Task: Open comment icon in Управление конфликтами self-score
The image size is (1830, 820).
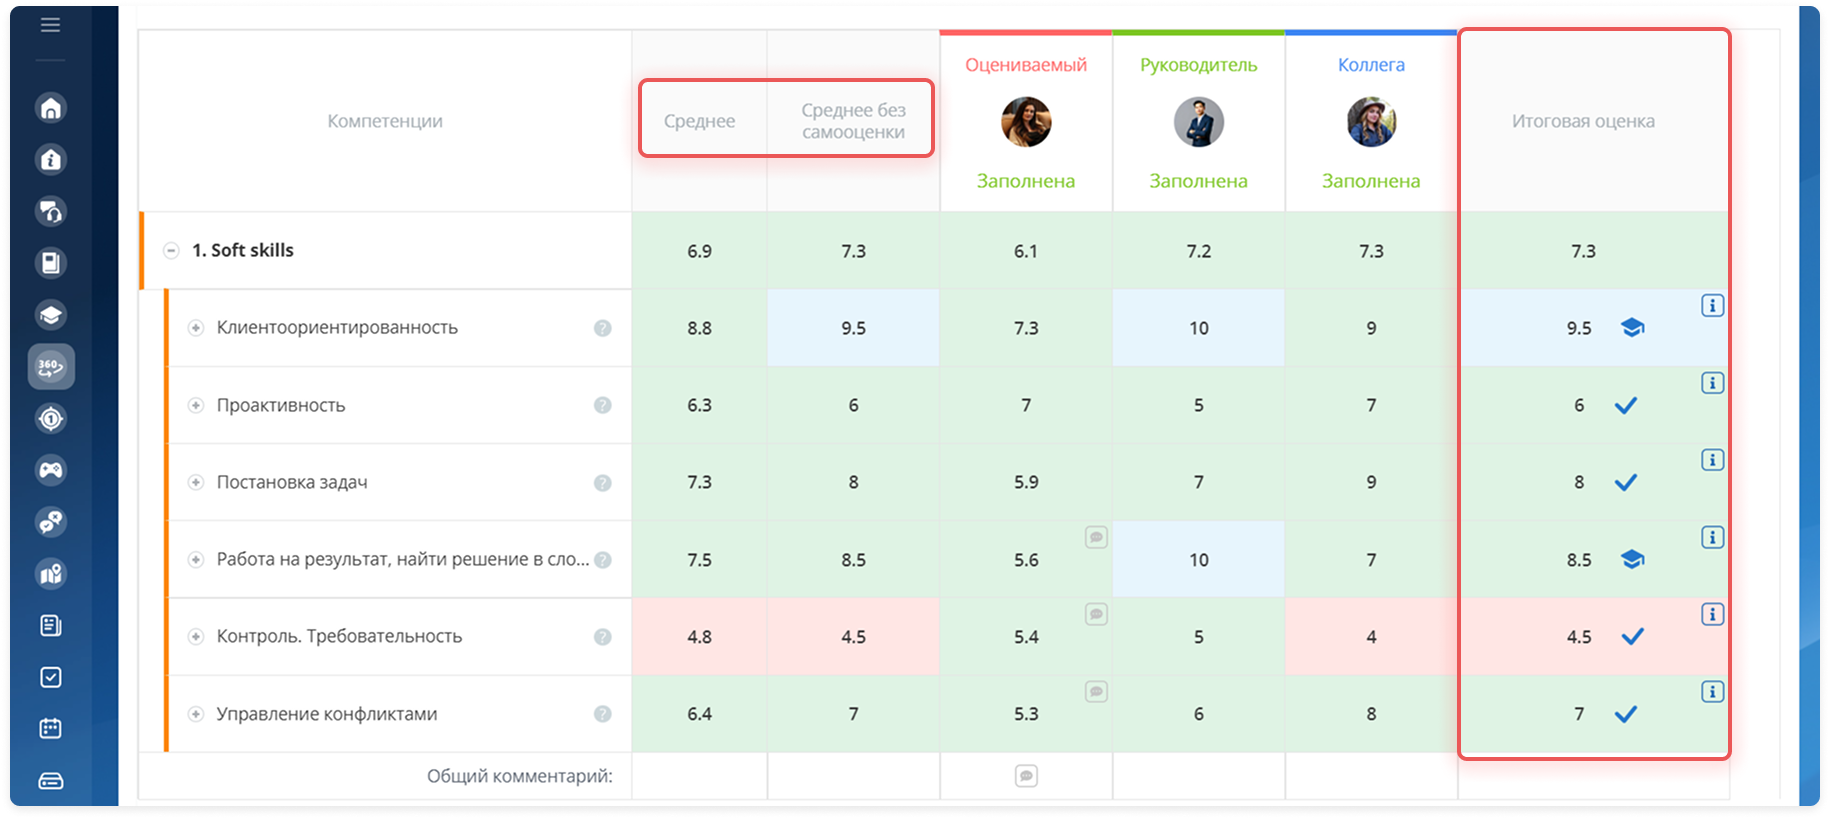Action: 1096,691
